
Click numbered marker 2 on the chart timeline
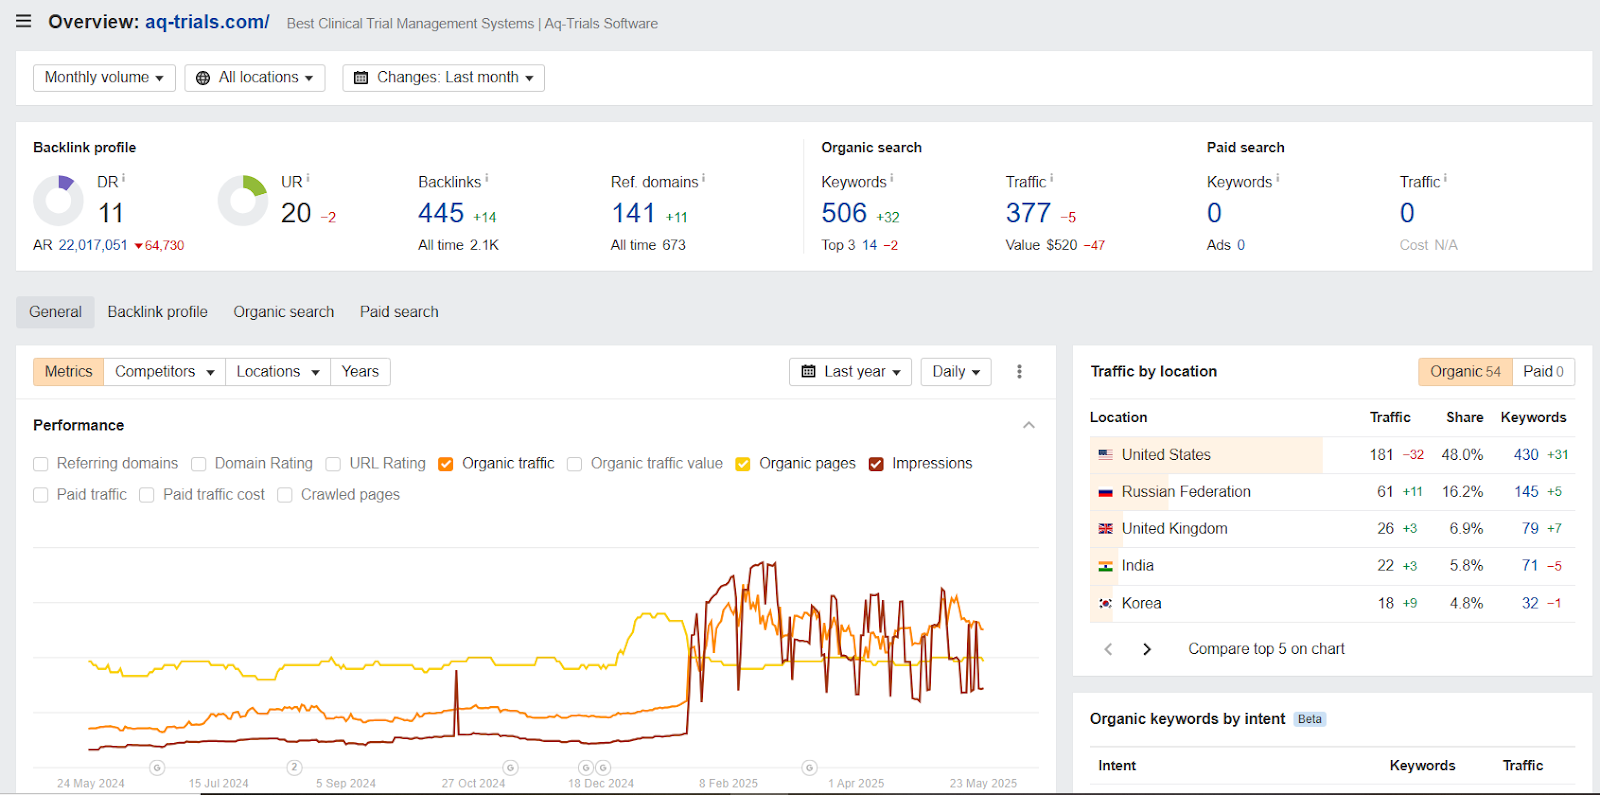point(294,768)
